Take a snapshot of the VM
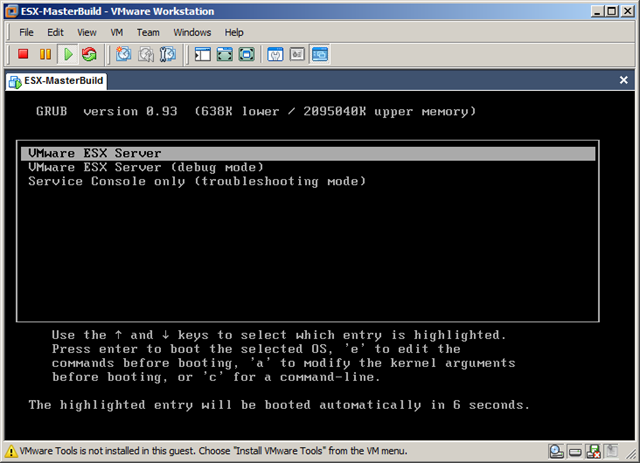640x463 pixels. click(123, 54)
